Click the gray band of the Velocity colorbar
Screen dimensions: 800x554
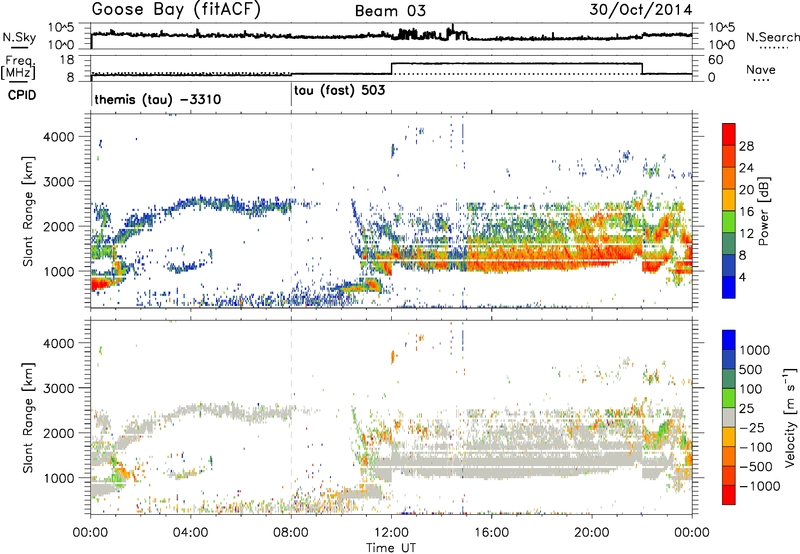click(729, 417)
